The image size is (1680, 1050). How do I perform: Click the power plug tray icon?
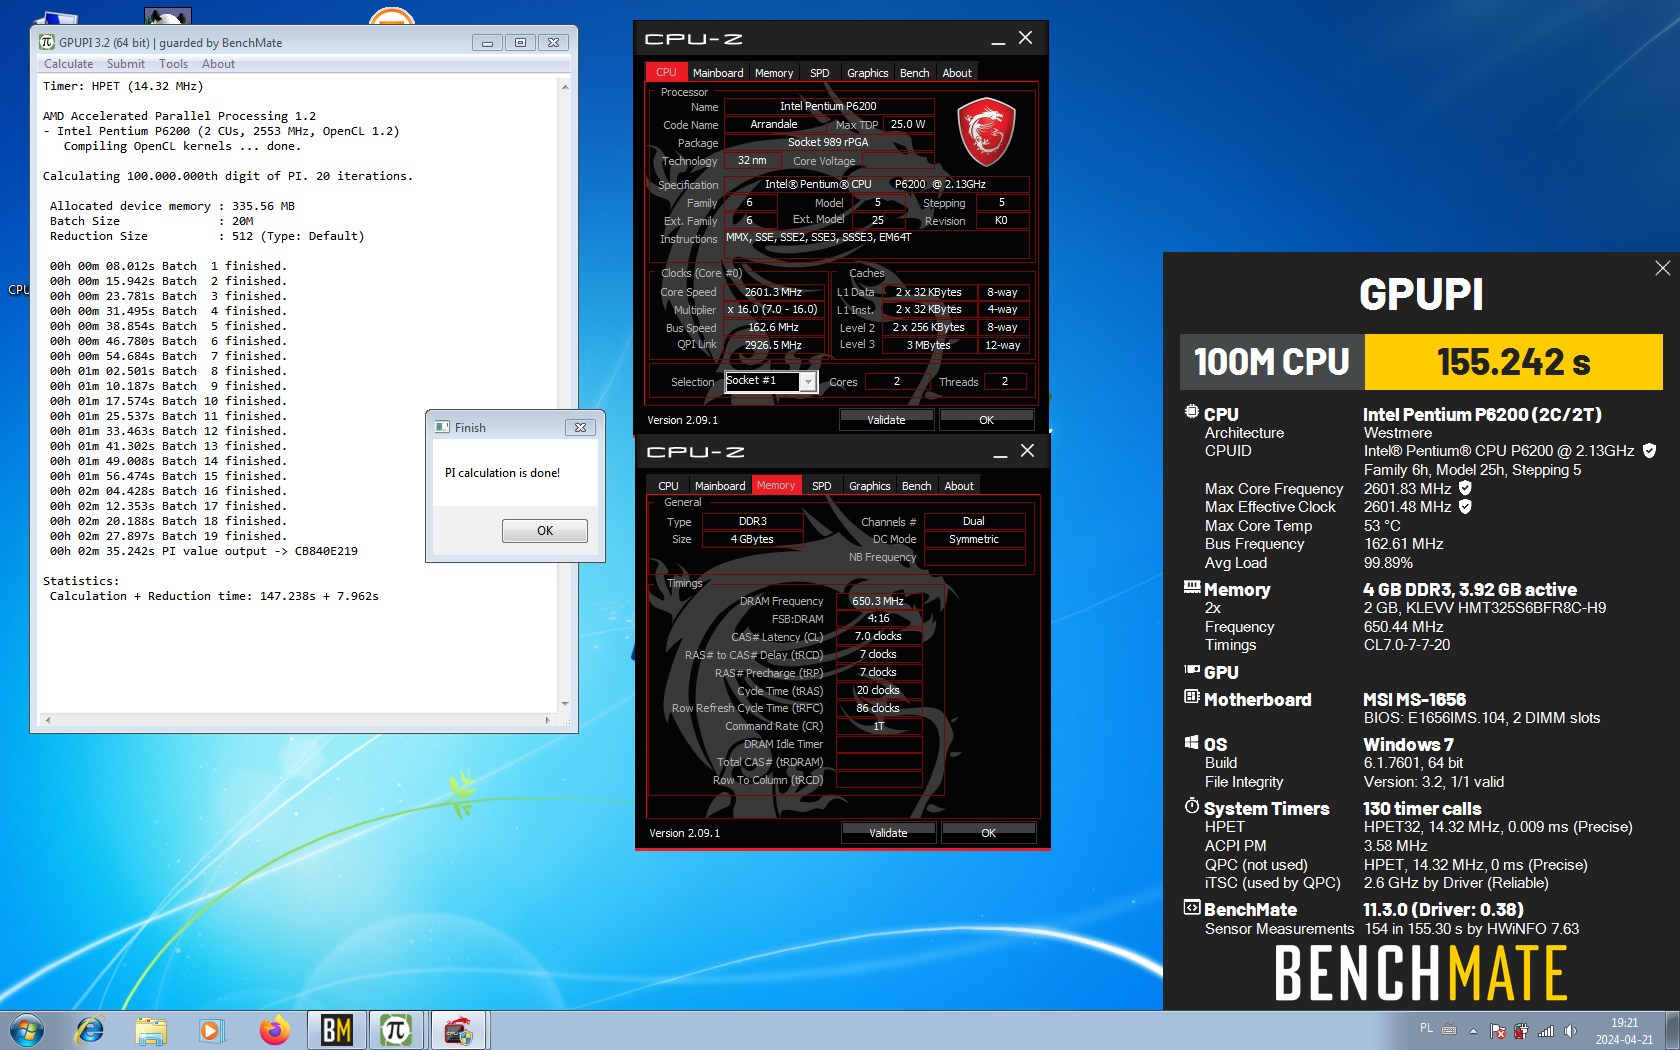[x=1521, y=1031]
